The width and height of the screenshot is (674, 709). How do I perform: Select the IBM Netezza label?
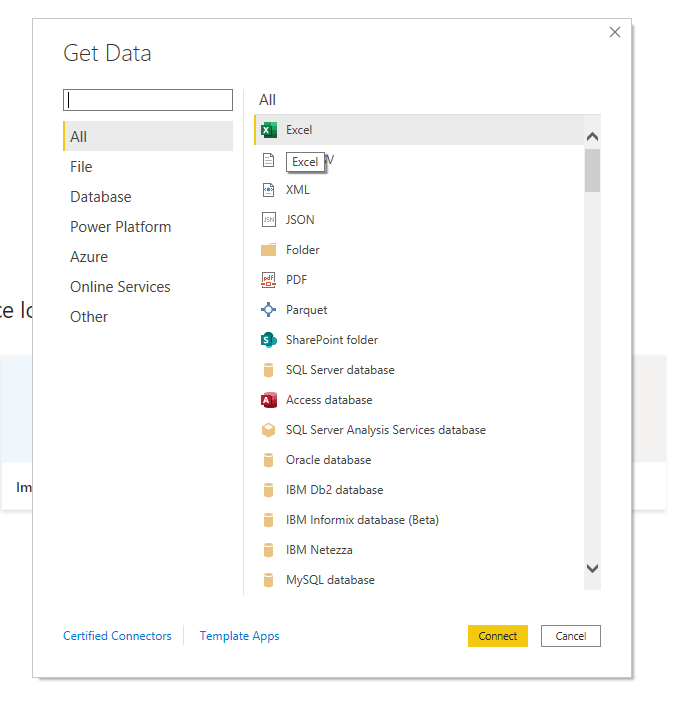pyautogui.click(x=319, y=550)
